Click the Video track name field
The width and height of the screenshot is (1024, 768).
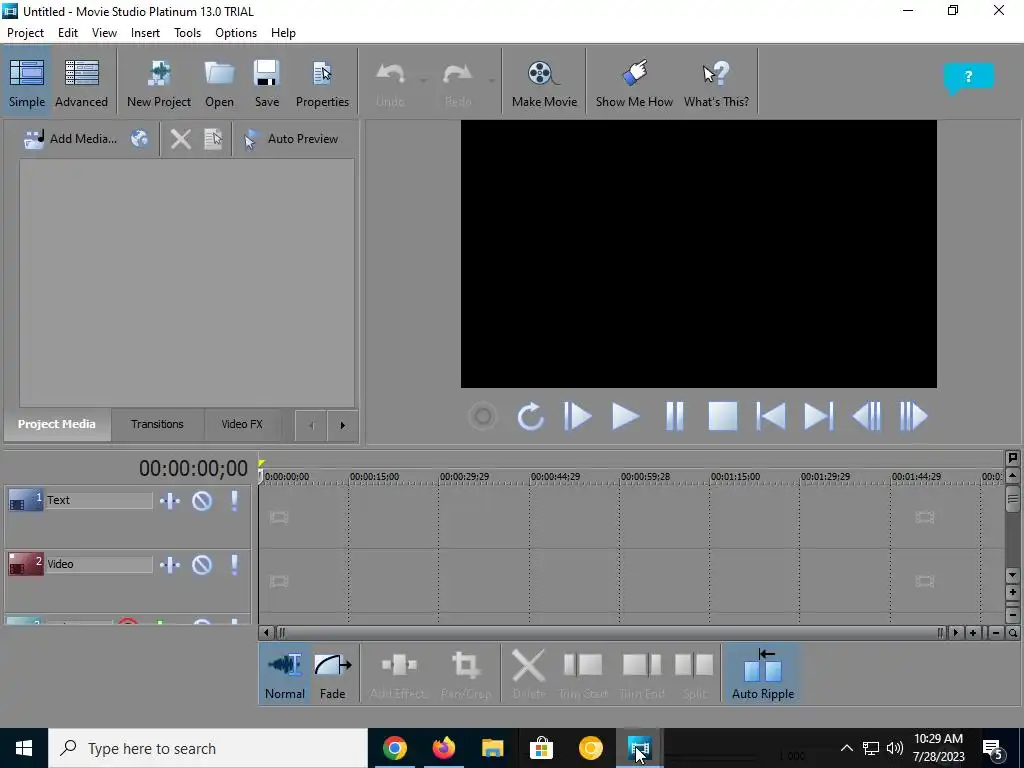(99, 564)
